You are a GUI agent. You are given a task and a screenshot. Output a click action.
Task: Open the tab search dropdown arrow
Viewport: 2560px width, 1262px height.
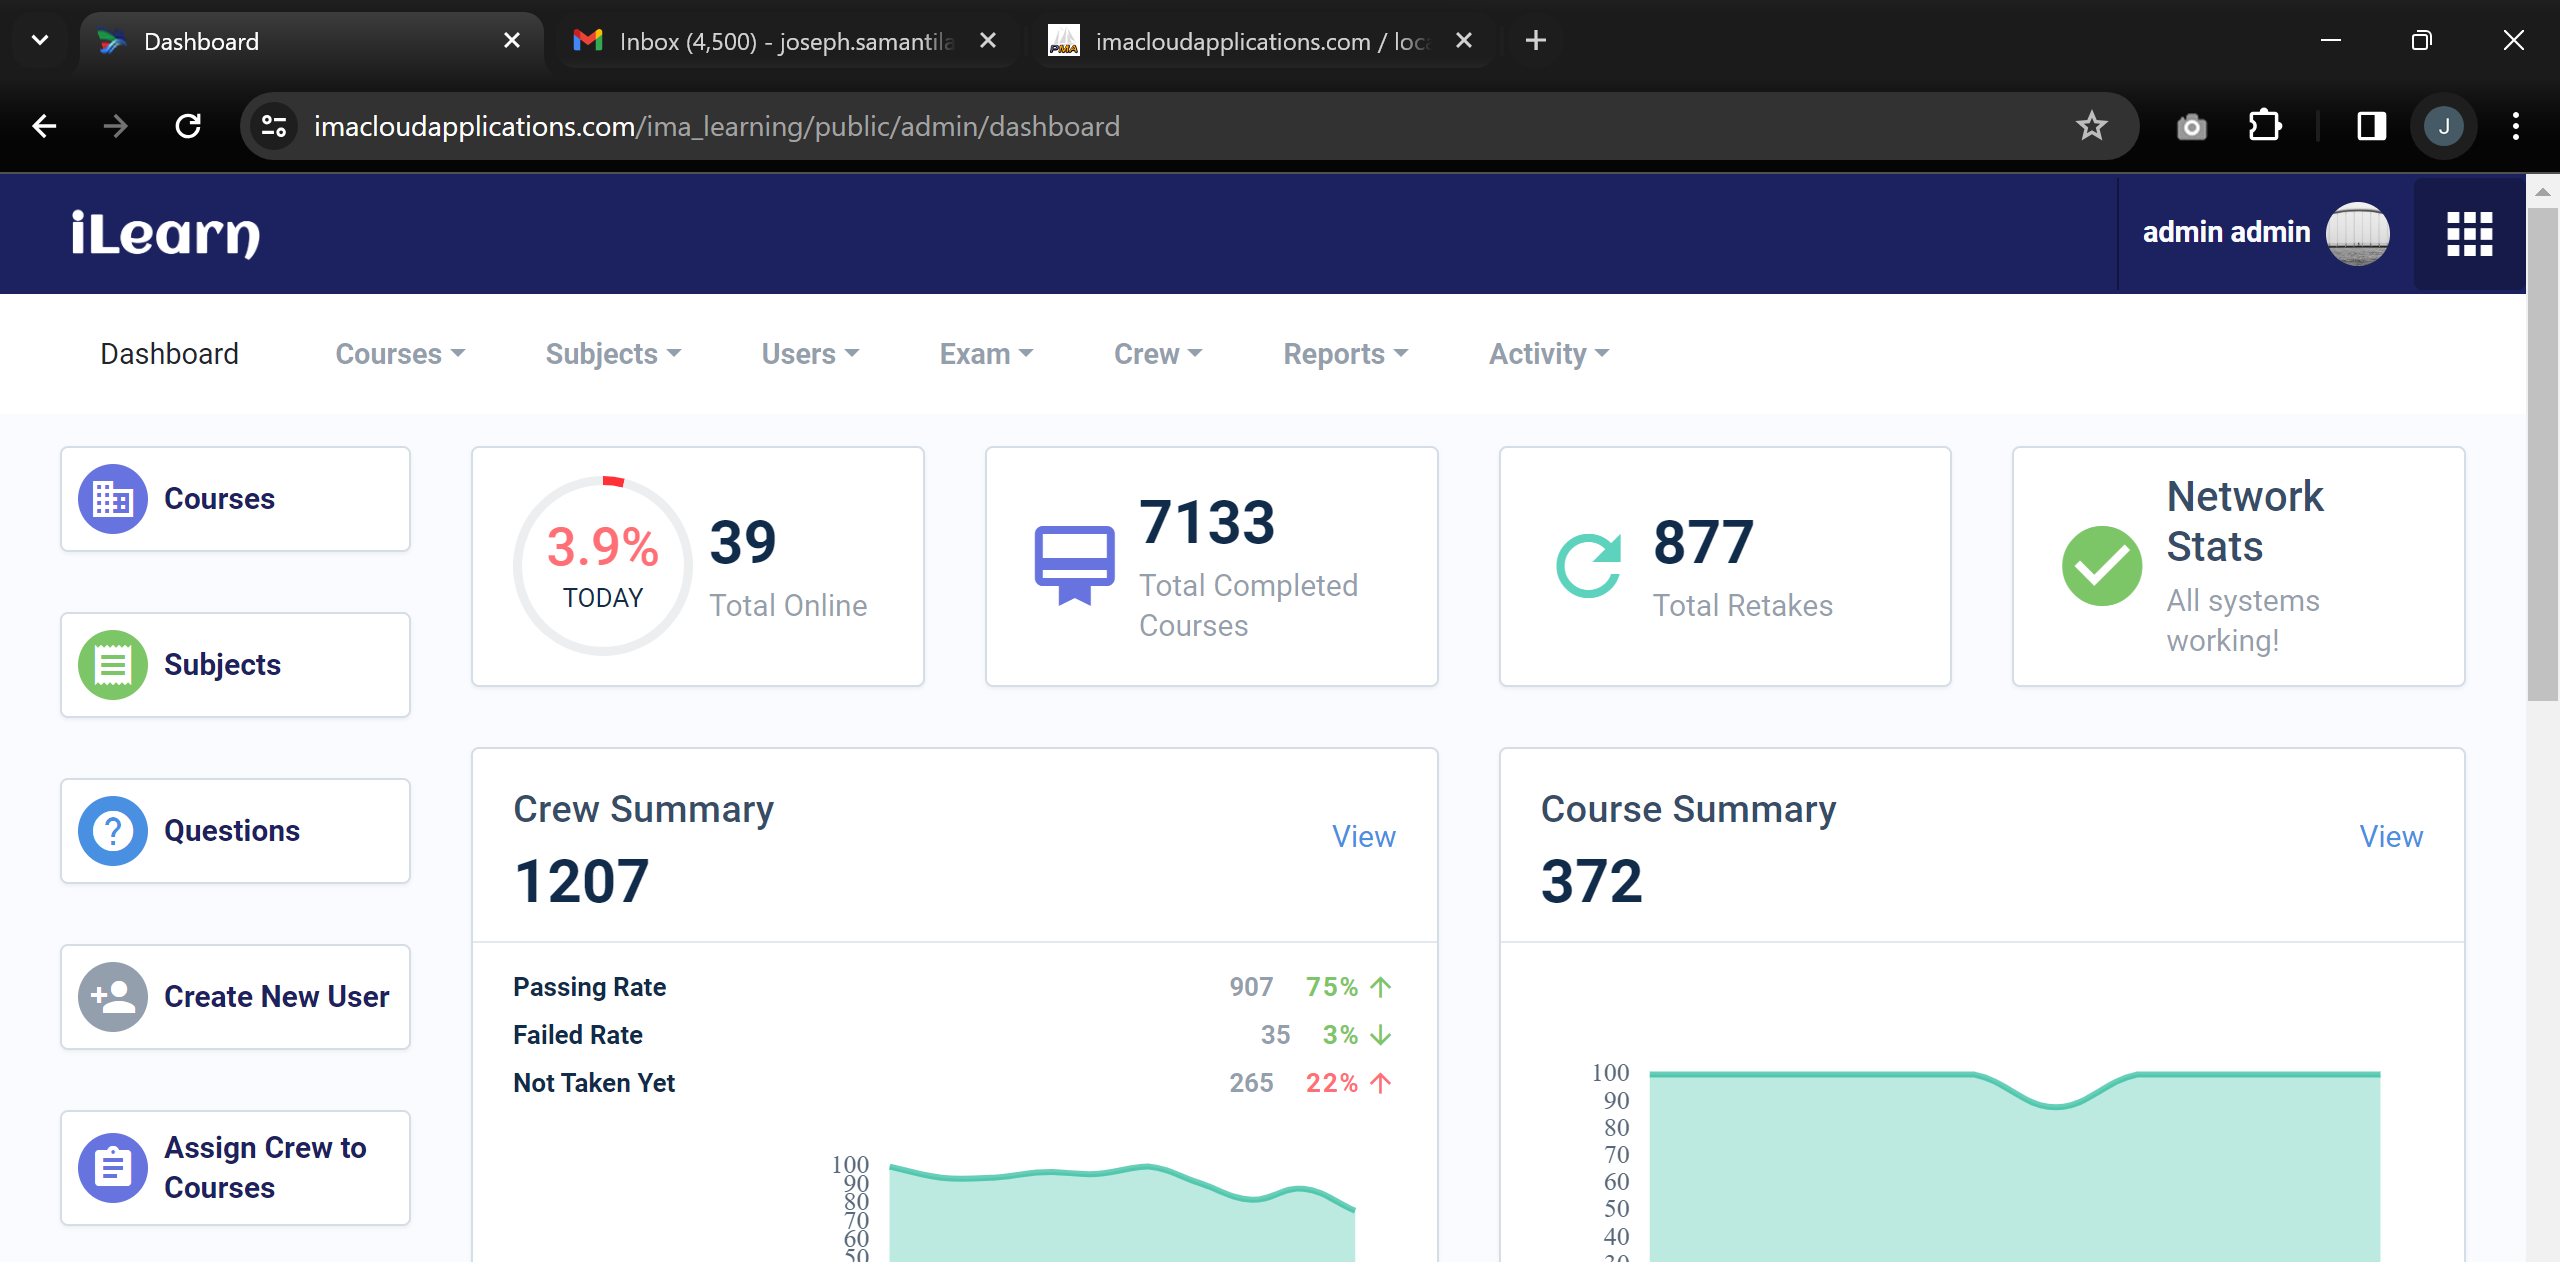[x=40, y=40]
